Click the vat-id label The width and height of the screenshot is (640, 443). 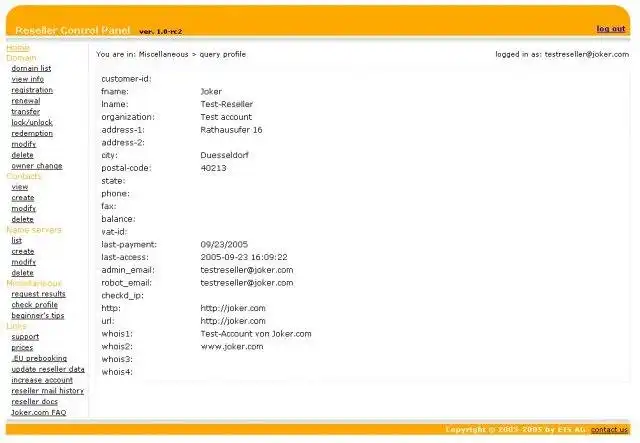click(114, 232)
